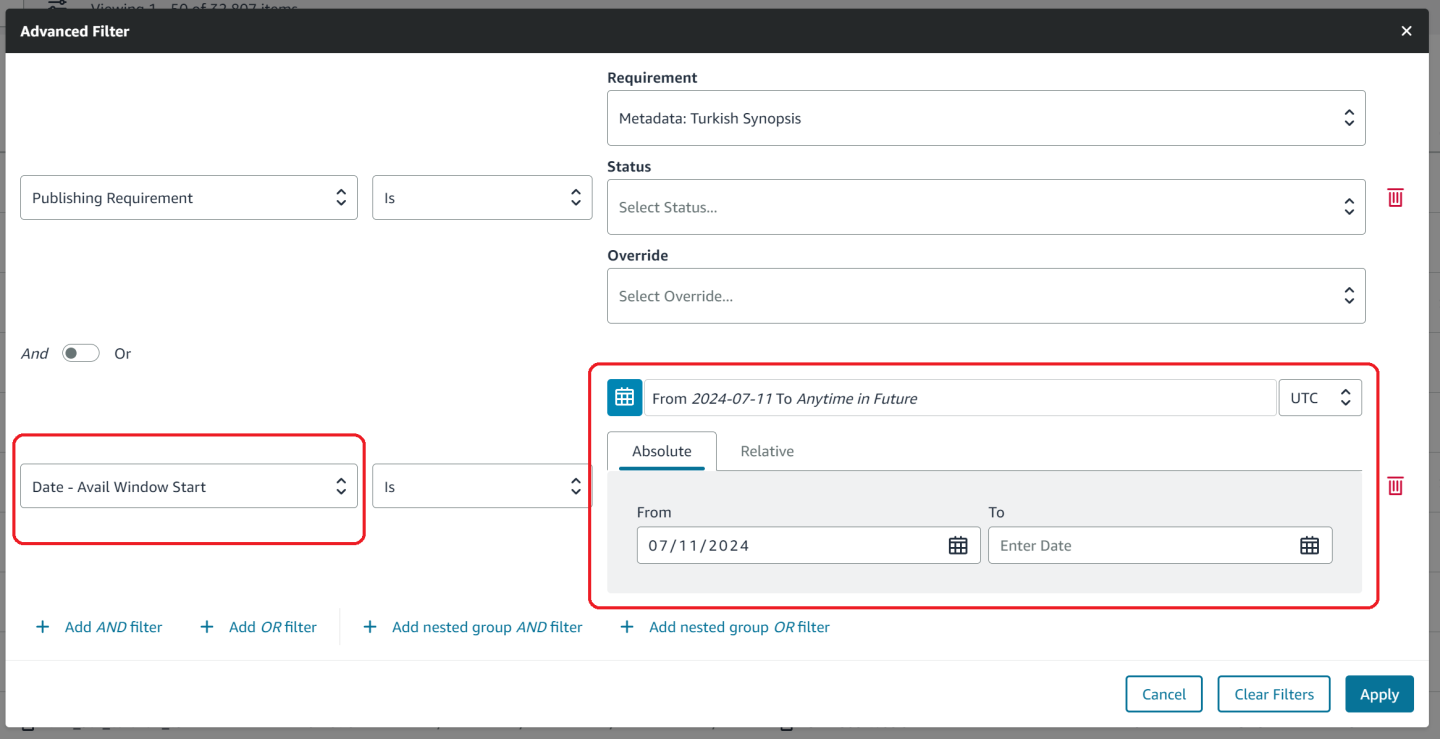Click Add nested group AND filter

[x=472, y=627]
